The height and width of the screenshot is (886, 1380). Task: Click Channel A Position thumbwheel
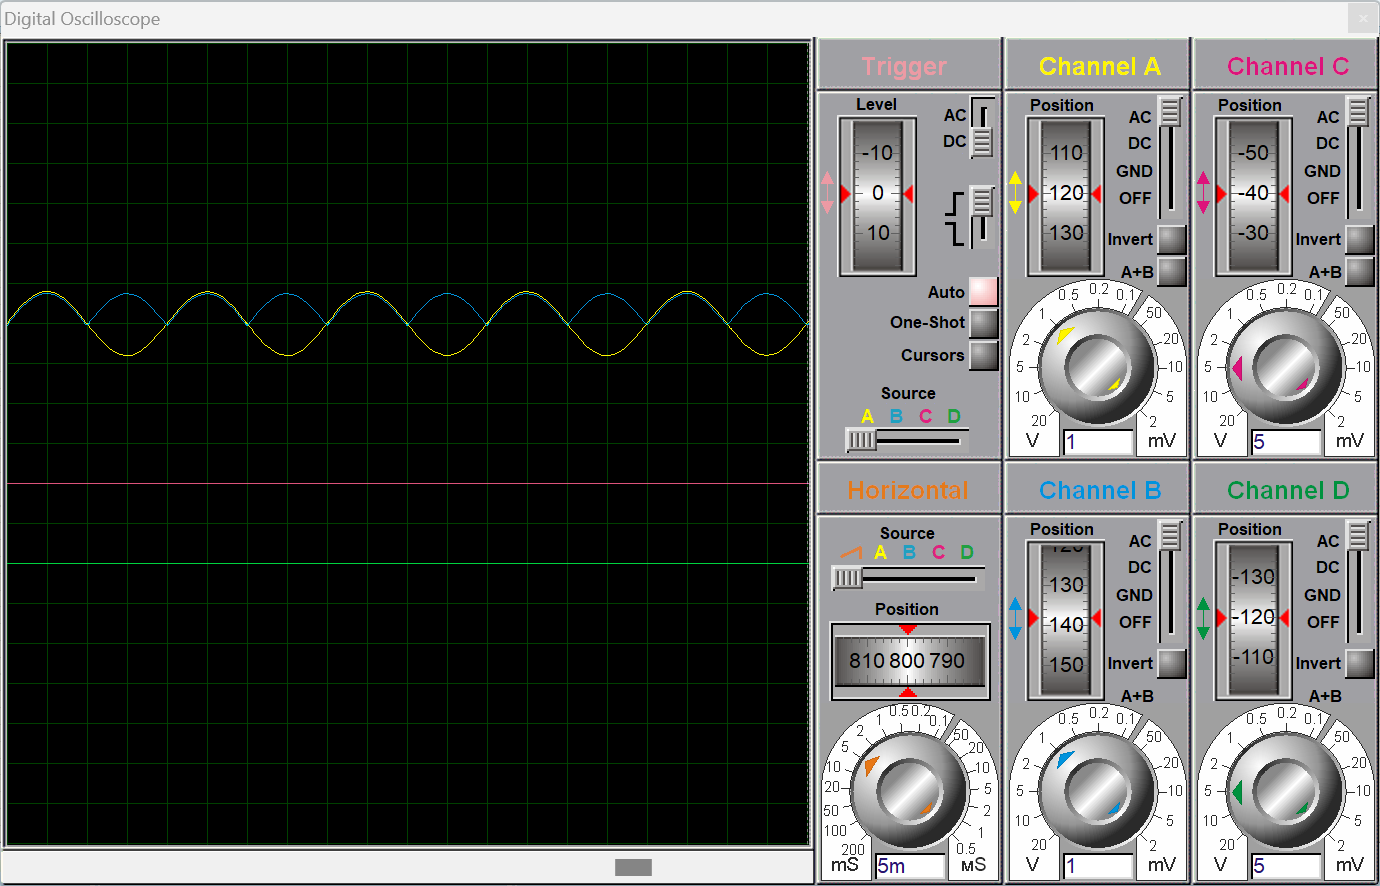[x=1065, y=196]
